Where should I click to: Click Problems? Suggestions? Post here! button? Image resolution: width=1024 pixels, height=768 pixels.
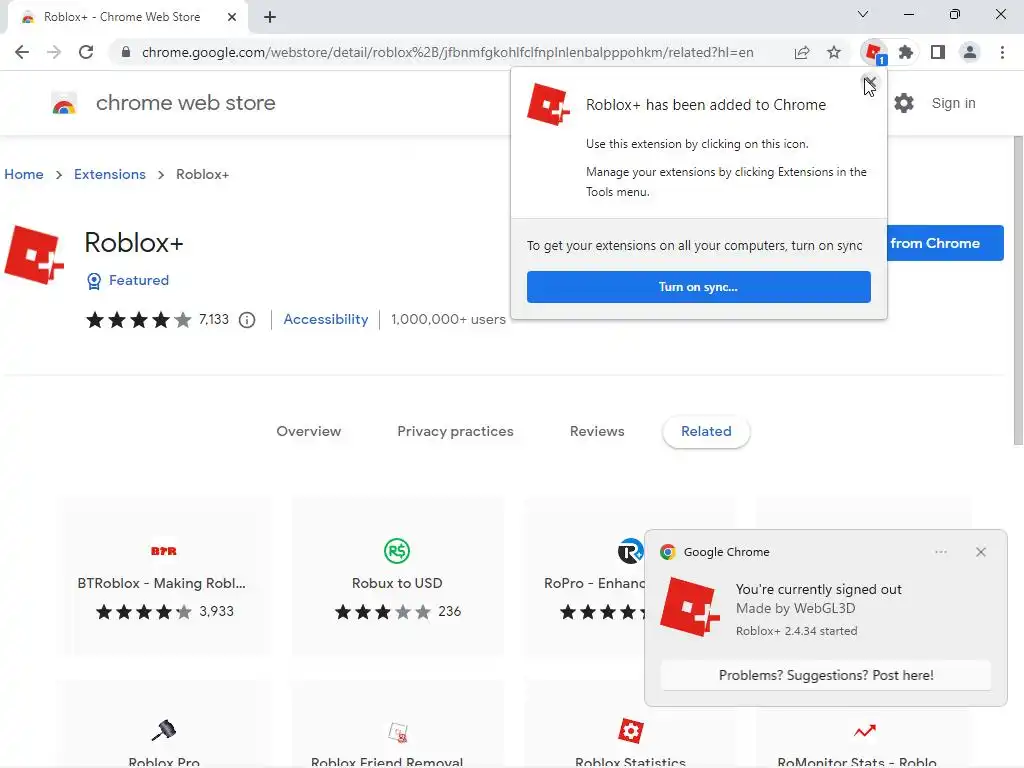pos(826,675)
